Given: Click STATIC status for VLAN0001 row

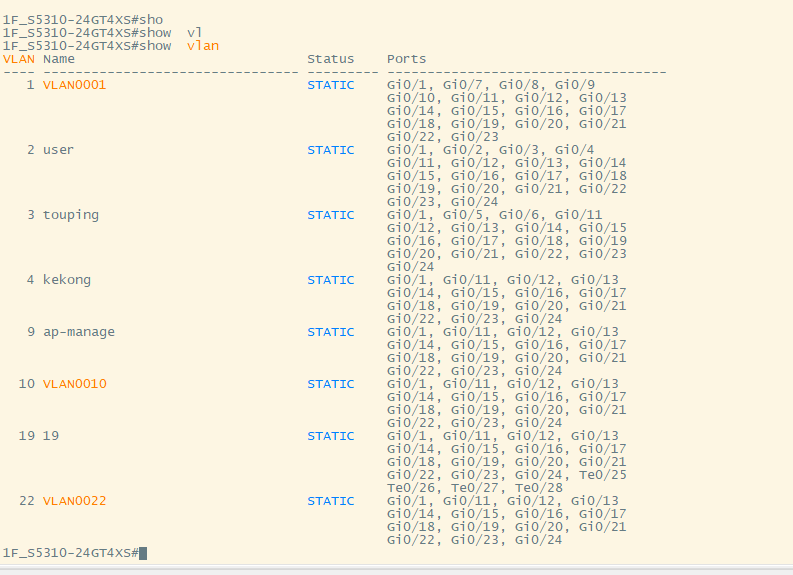Looking at the screenshot, I should tap(331, 85).
